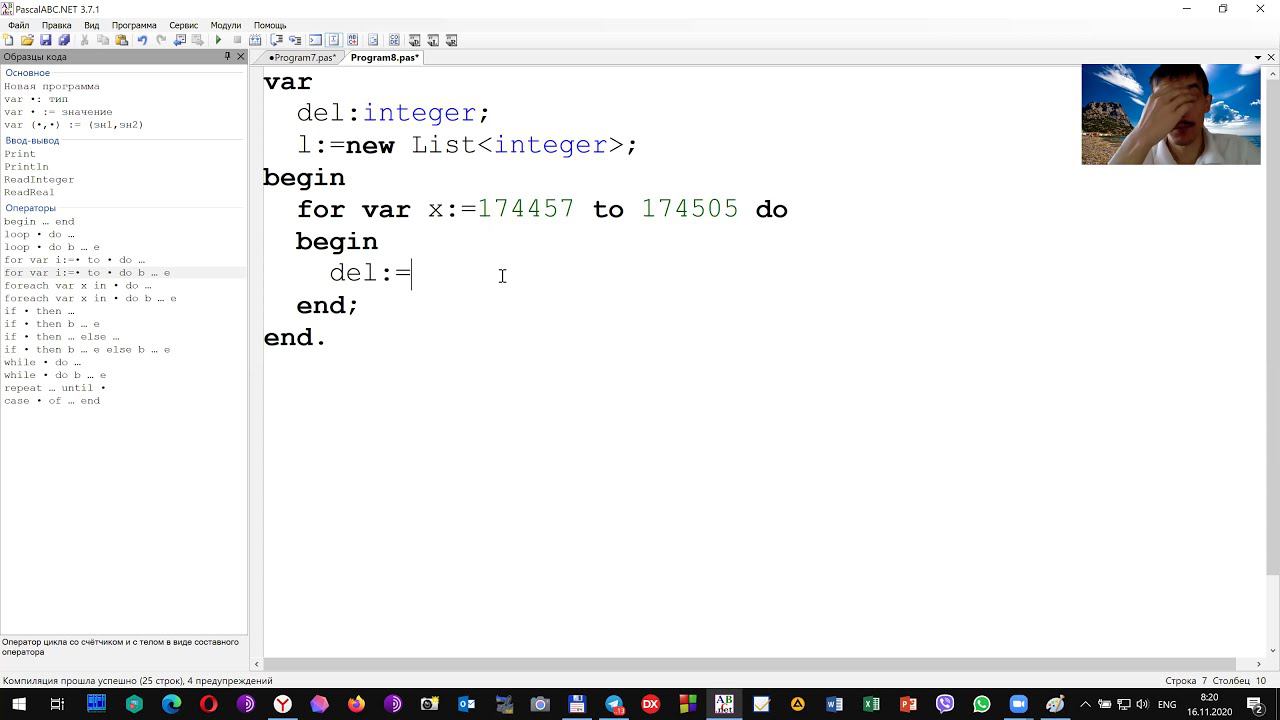Close the Образцы кода panel

240,57
